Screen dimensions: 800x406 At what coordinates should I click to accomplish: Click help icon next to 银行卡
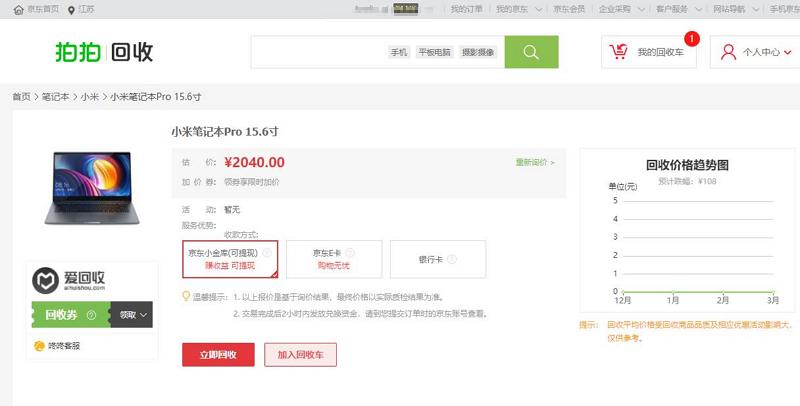(452, 260)
